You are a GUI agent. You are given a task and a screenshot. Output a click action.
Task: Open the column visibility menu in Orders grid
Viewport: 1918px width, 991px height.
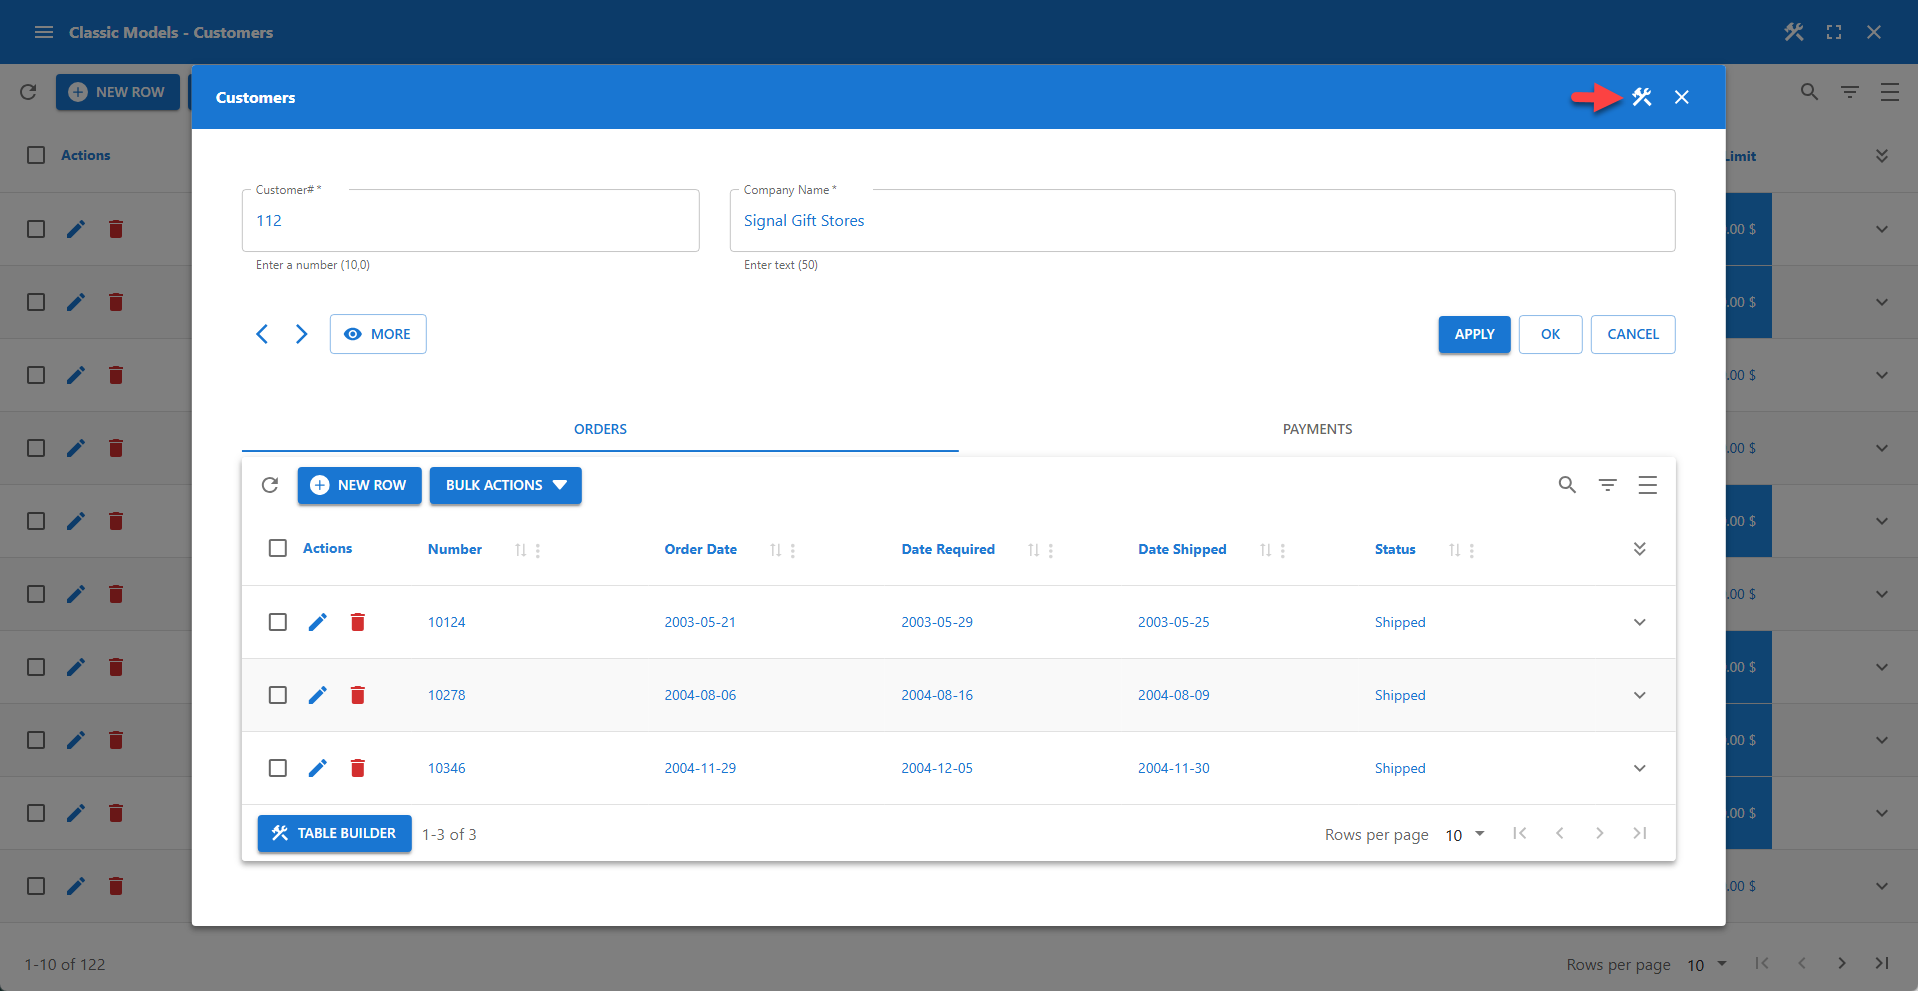(x=1647, y=485)
